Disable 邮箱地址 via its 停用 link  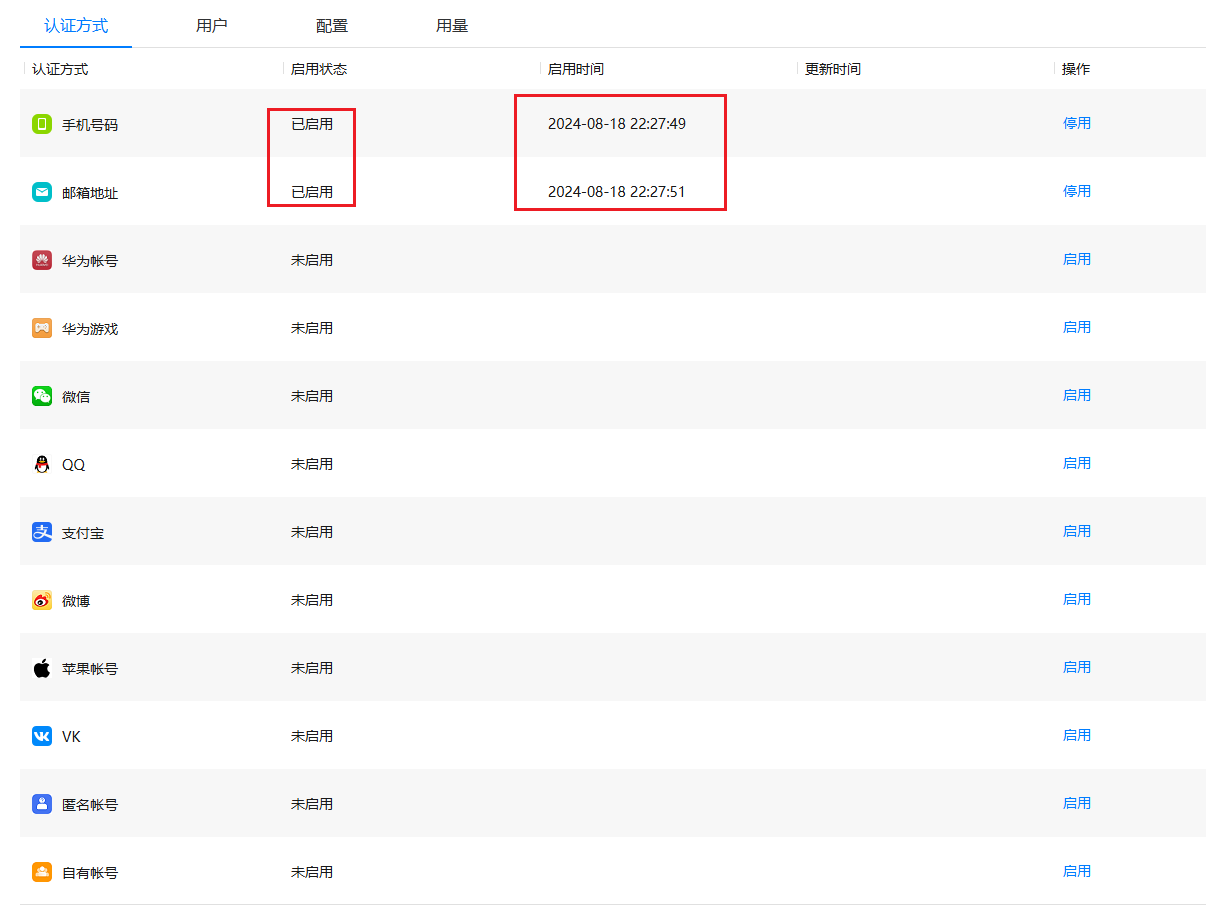(x=1077, y=191)
